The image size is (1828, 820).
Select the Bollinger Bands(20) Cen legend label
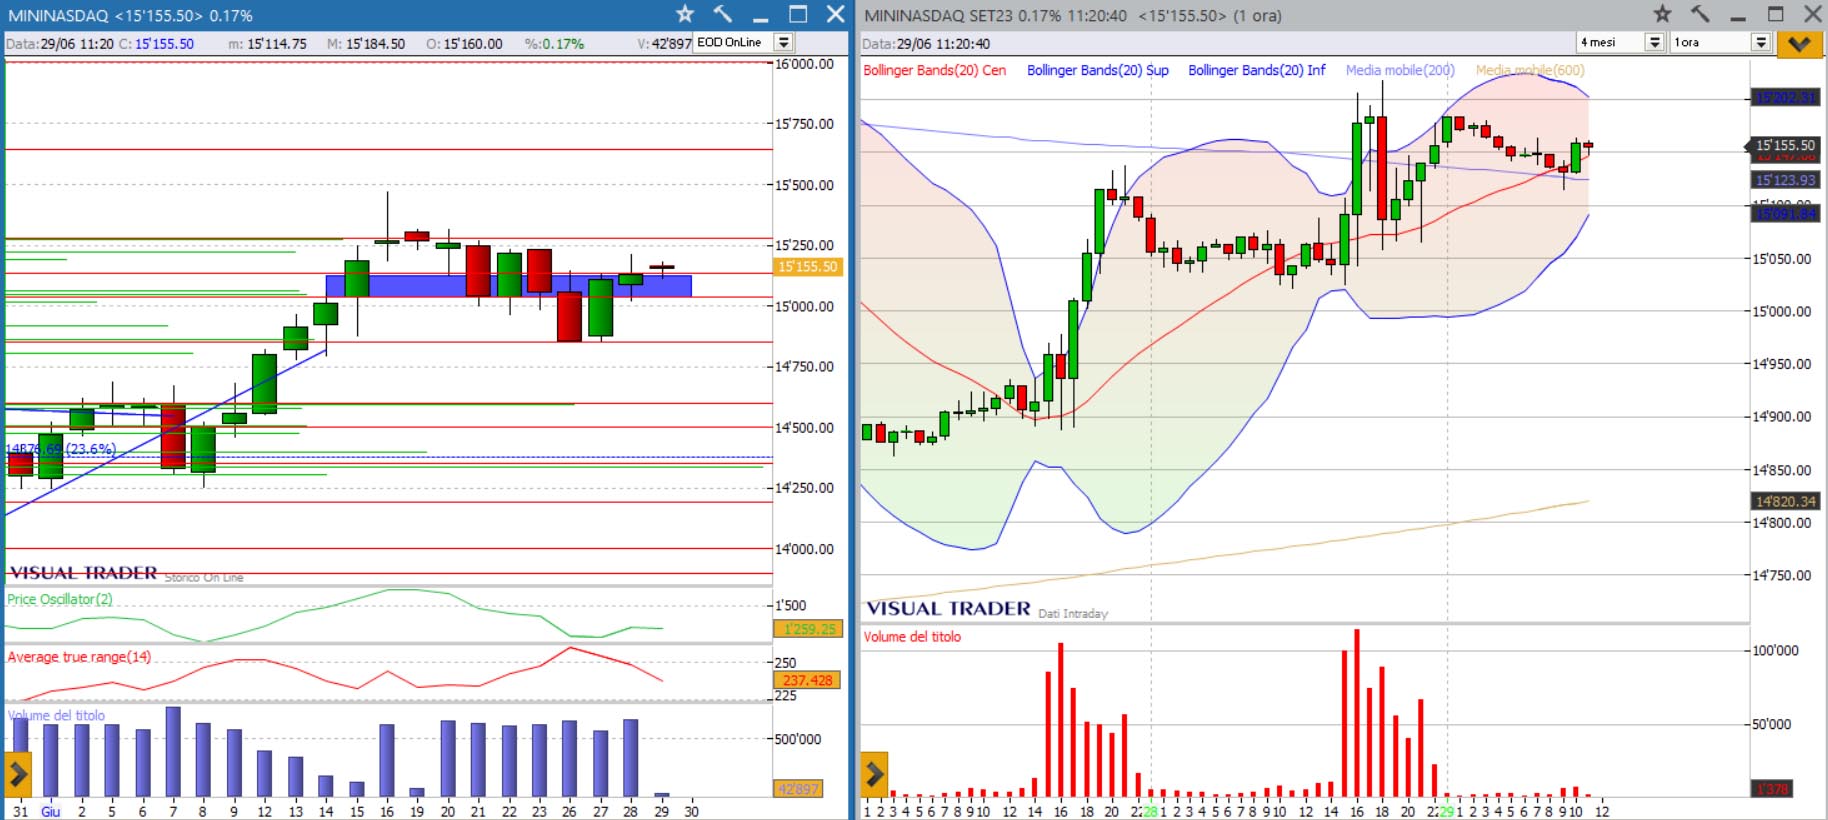point(934,70)
